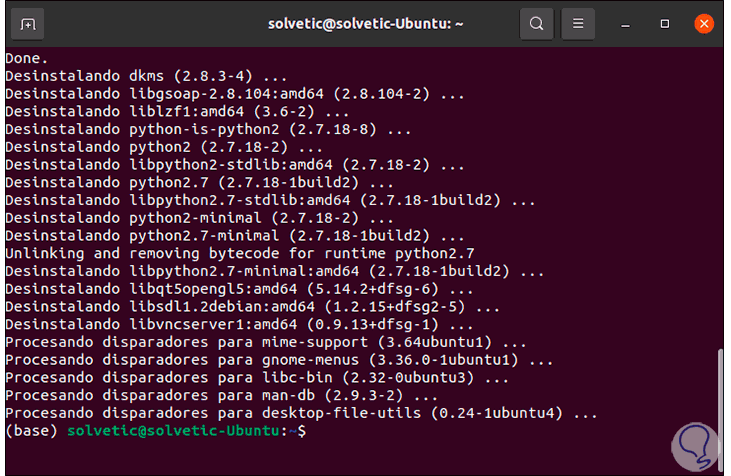
Task: Click the gnome-menus triggers line
Action: (x=279, y=359)
